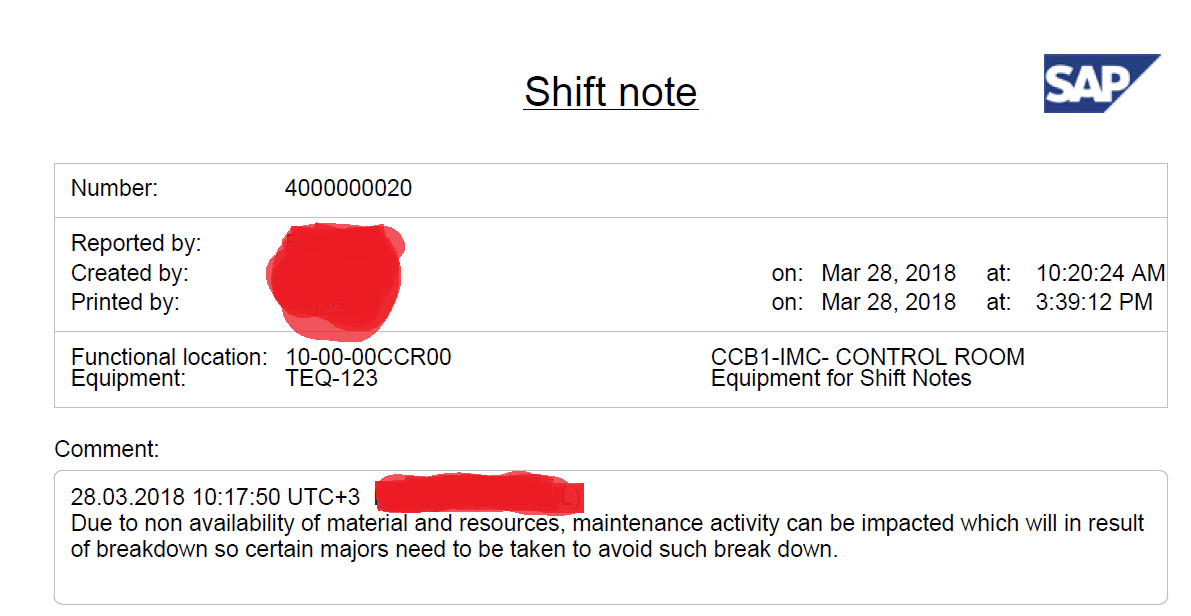
Task: Select the shift note number 4000000020
Action: pos(348,188)
